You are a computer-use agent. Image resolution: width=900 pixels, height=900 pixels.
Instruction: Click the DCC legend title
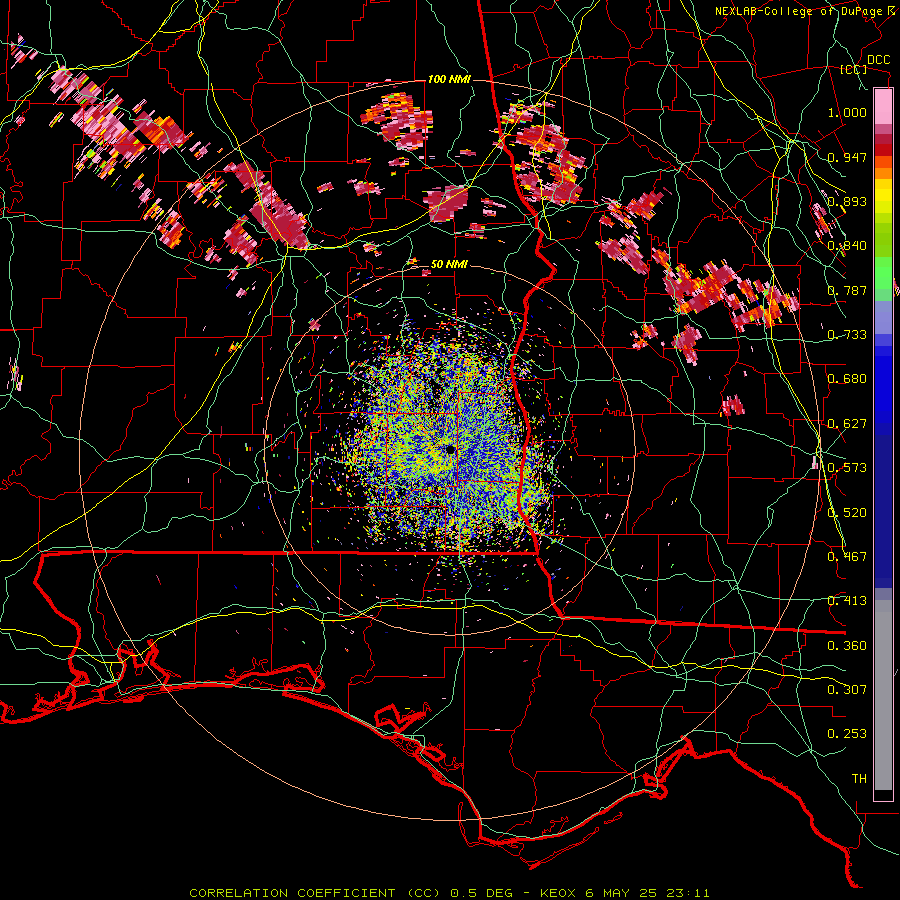tap(879, 60)
